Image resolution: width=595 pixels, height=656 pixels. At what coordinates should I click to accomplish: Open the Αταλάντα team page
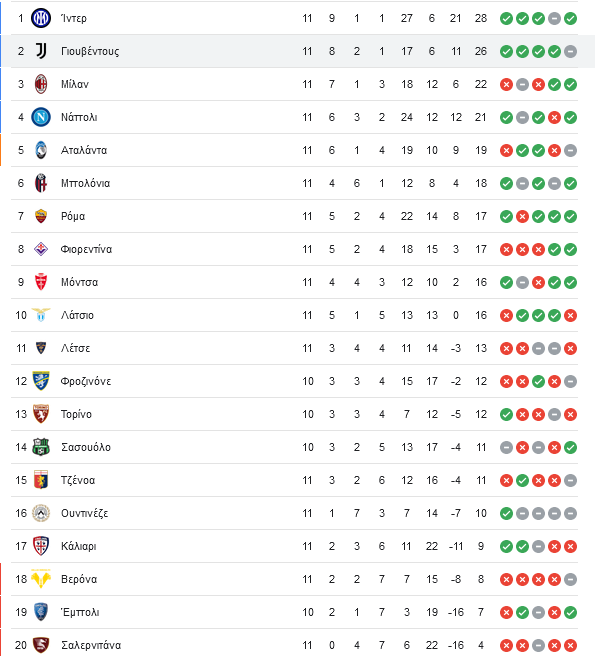[84, 150]
